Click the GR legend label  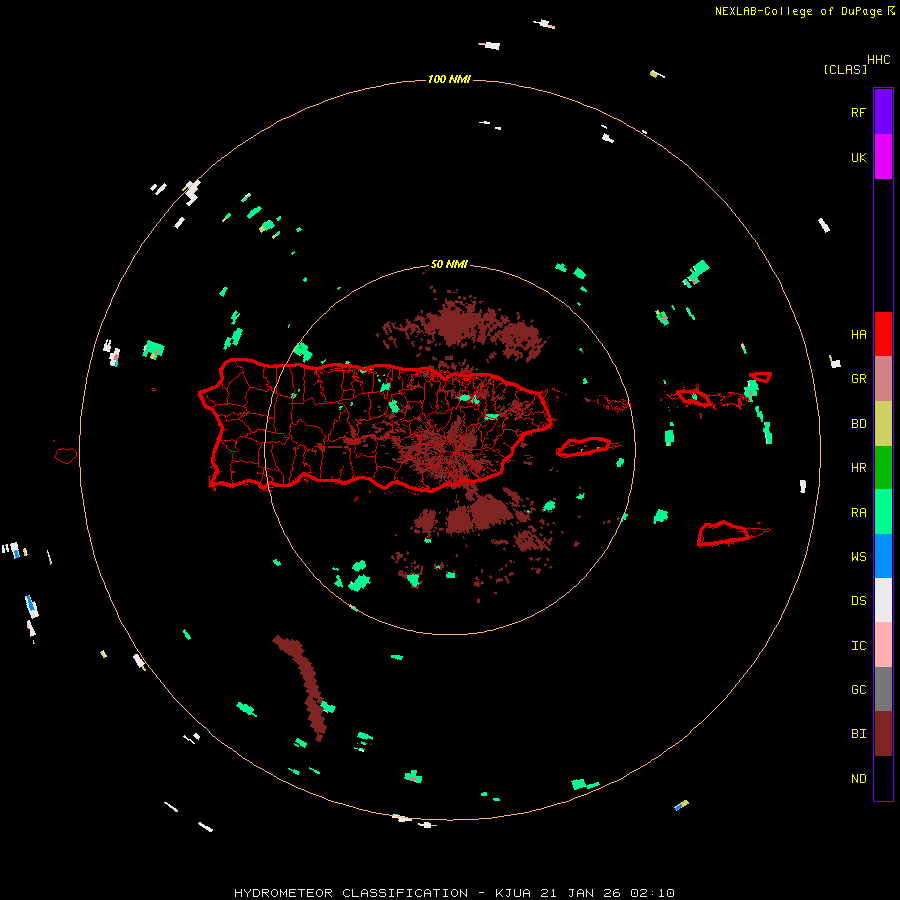pyautogui.click(x=858, y=378)
